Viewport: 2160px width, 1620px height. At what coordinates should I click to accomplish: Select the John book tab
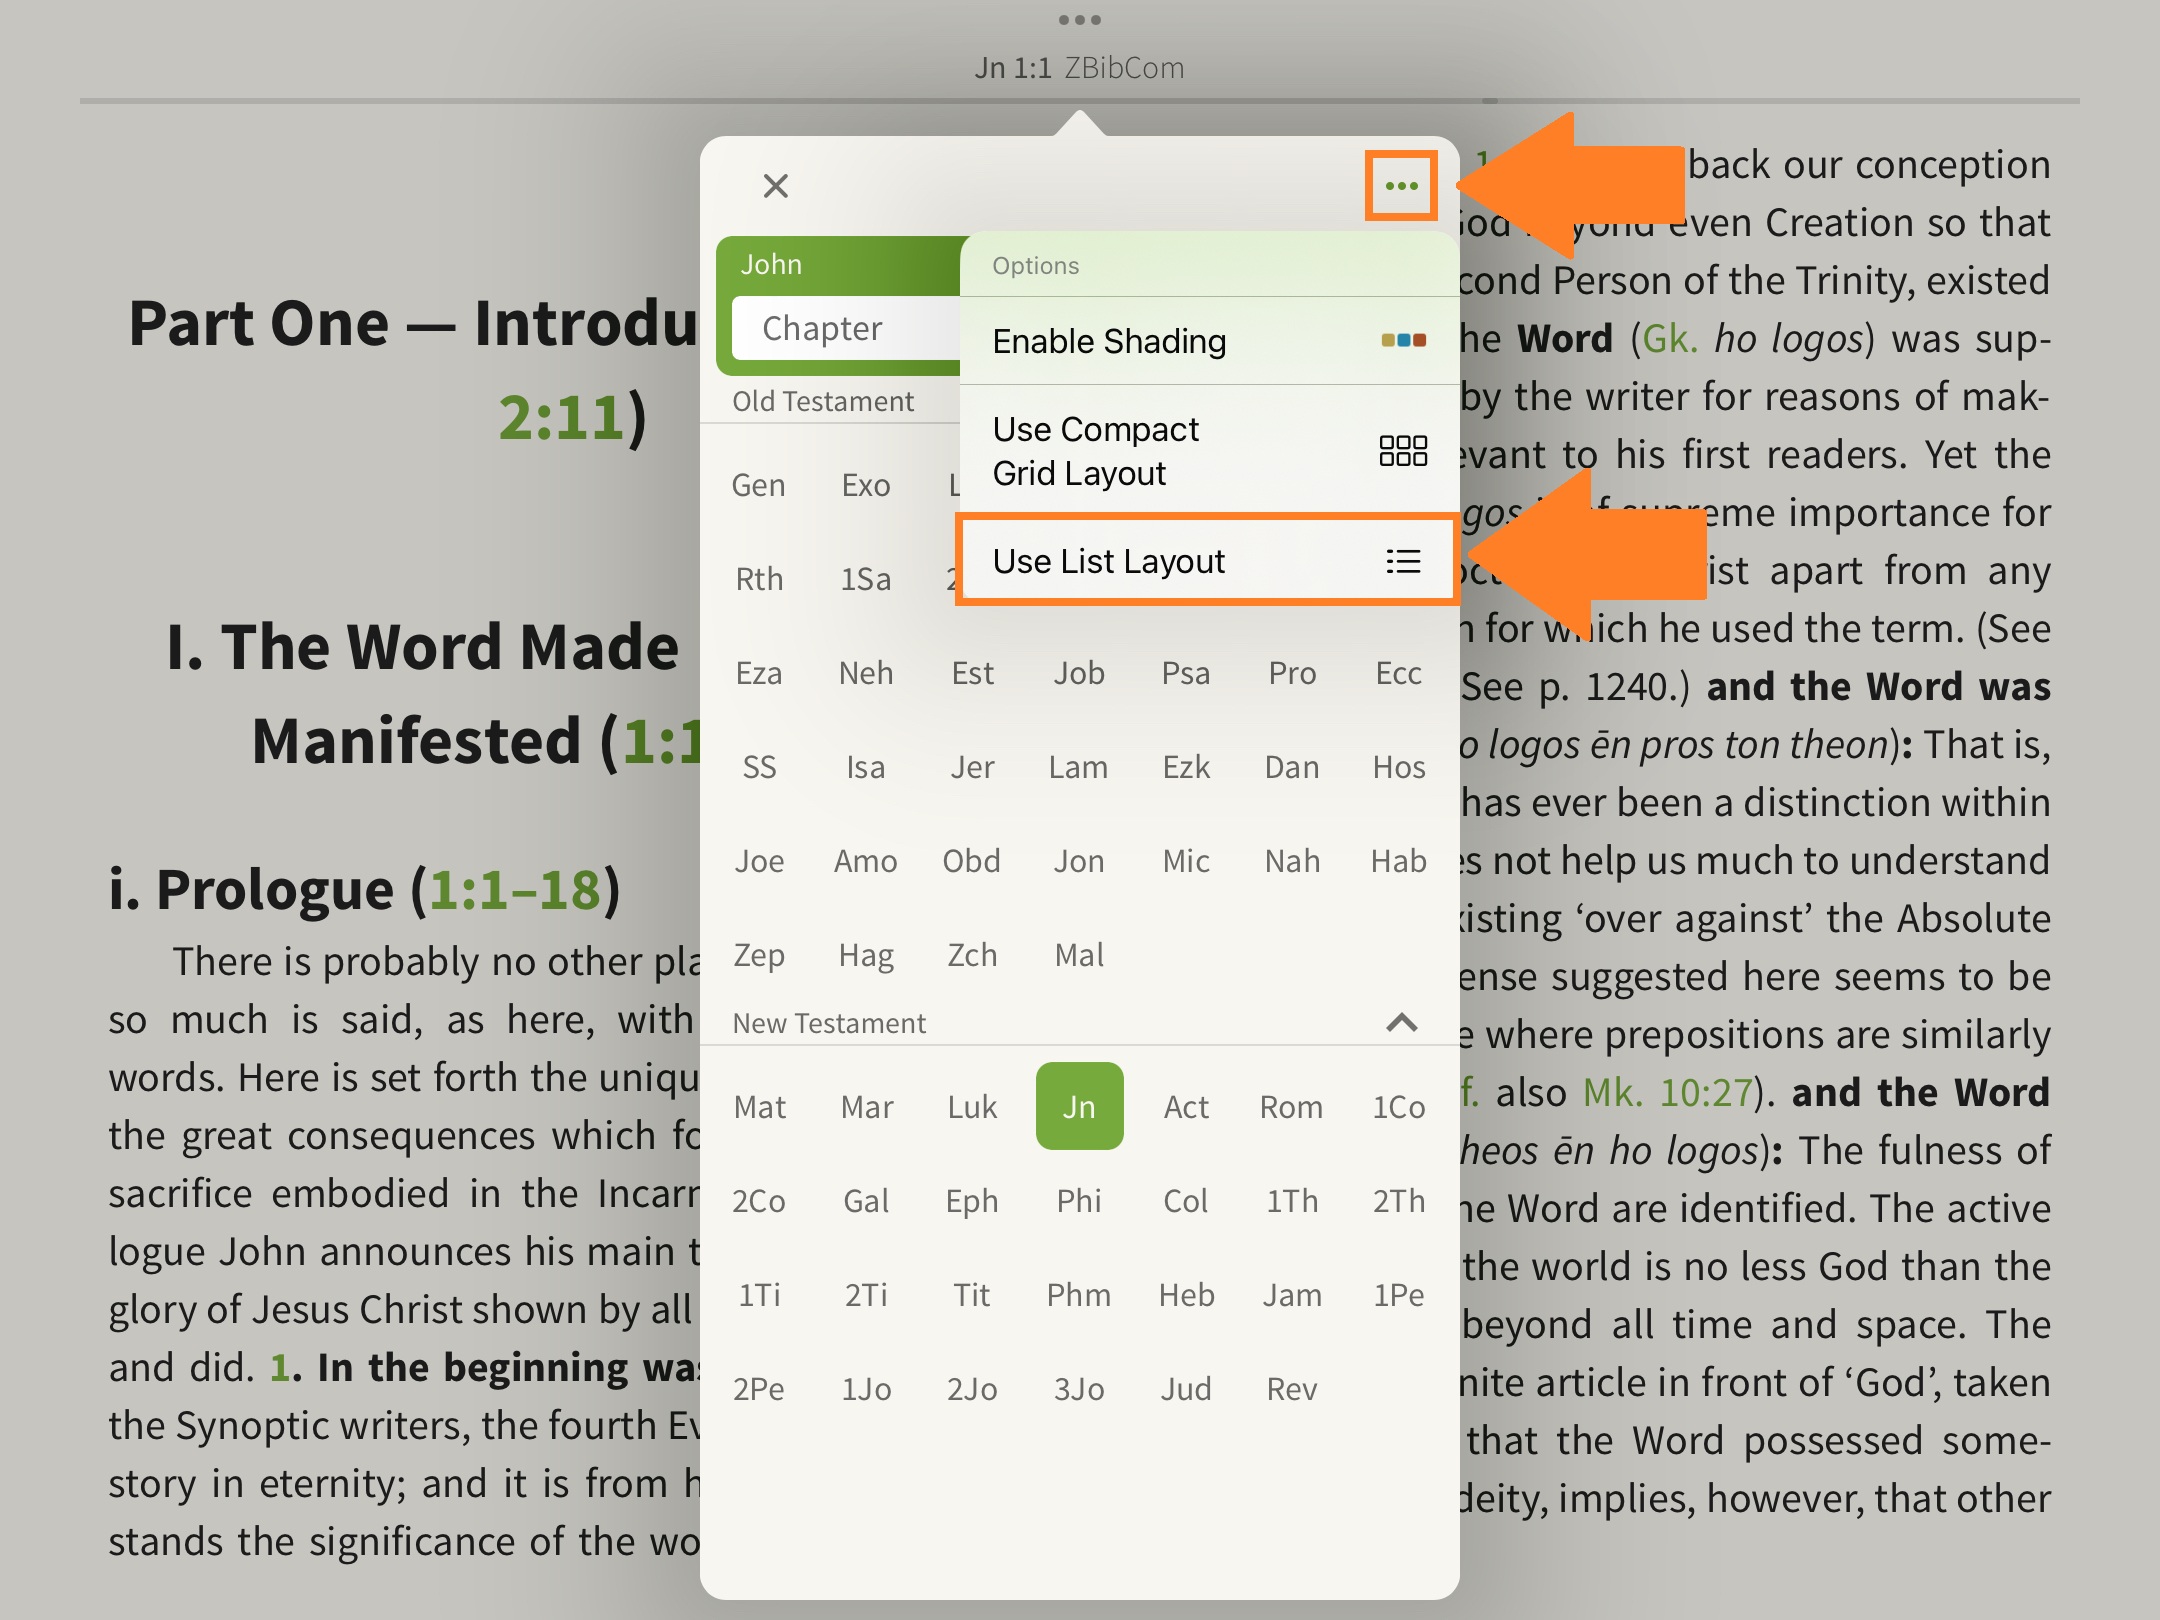pyautogui.click(x=770, y=263)
